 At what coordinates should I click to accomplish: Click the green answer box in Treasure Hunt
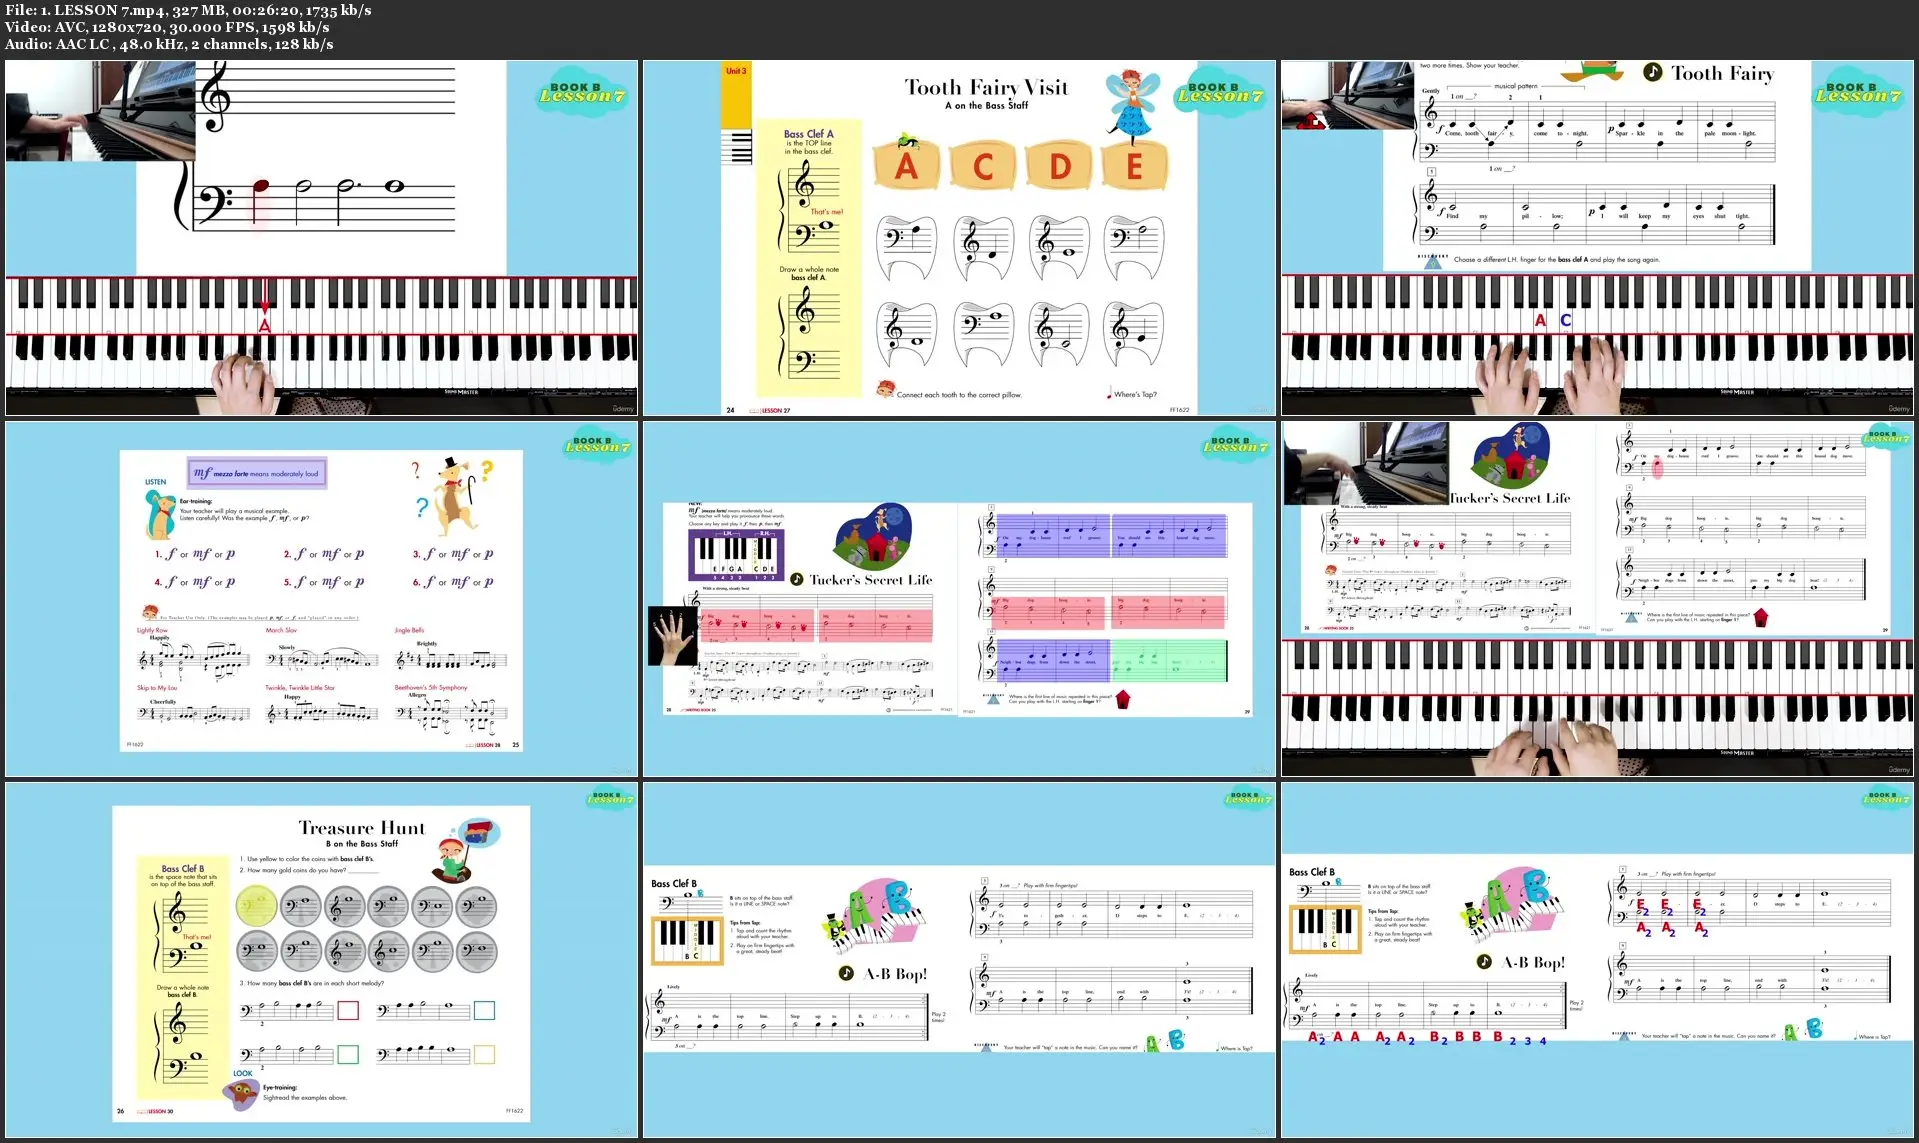348,1054
